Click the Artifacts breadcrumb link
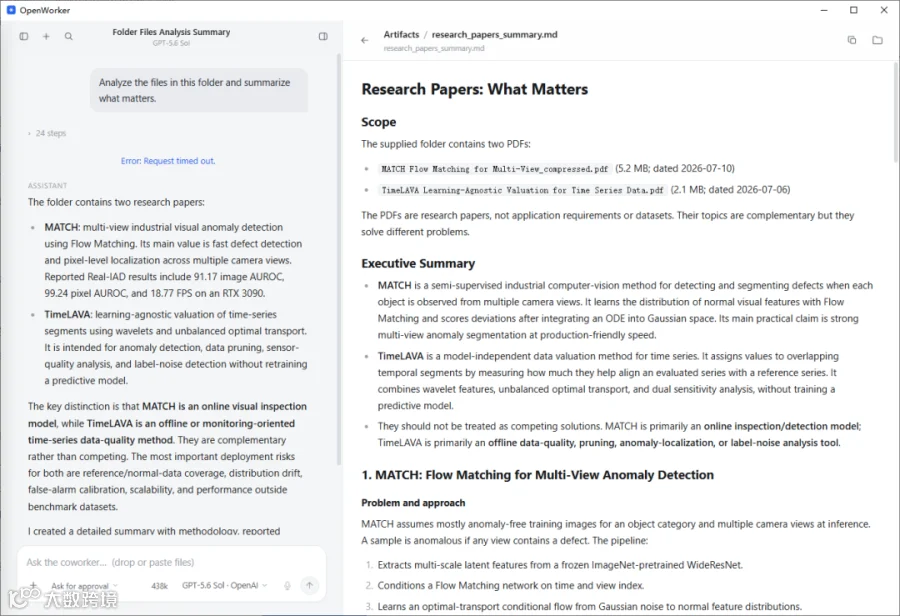Viewport: 900px width, 616px height. 401,34
